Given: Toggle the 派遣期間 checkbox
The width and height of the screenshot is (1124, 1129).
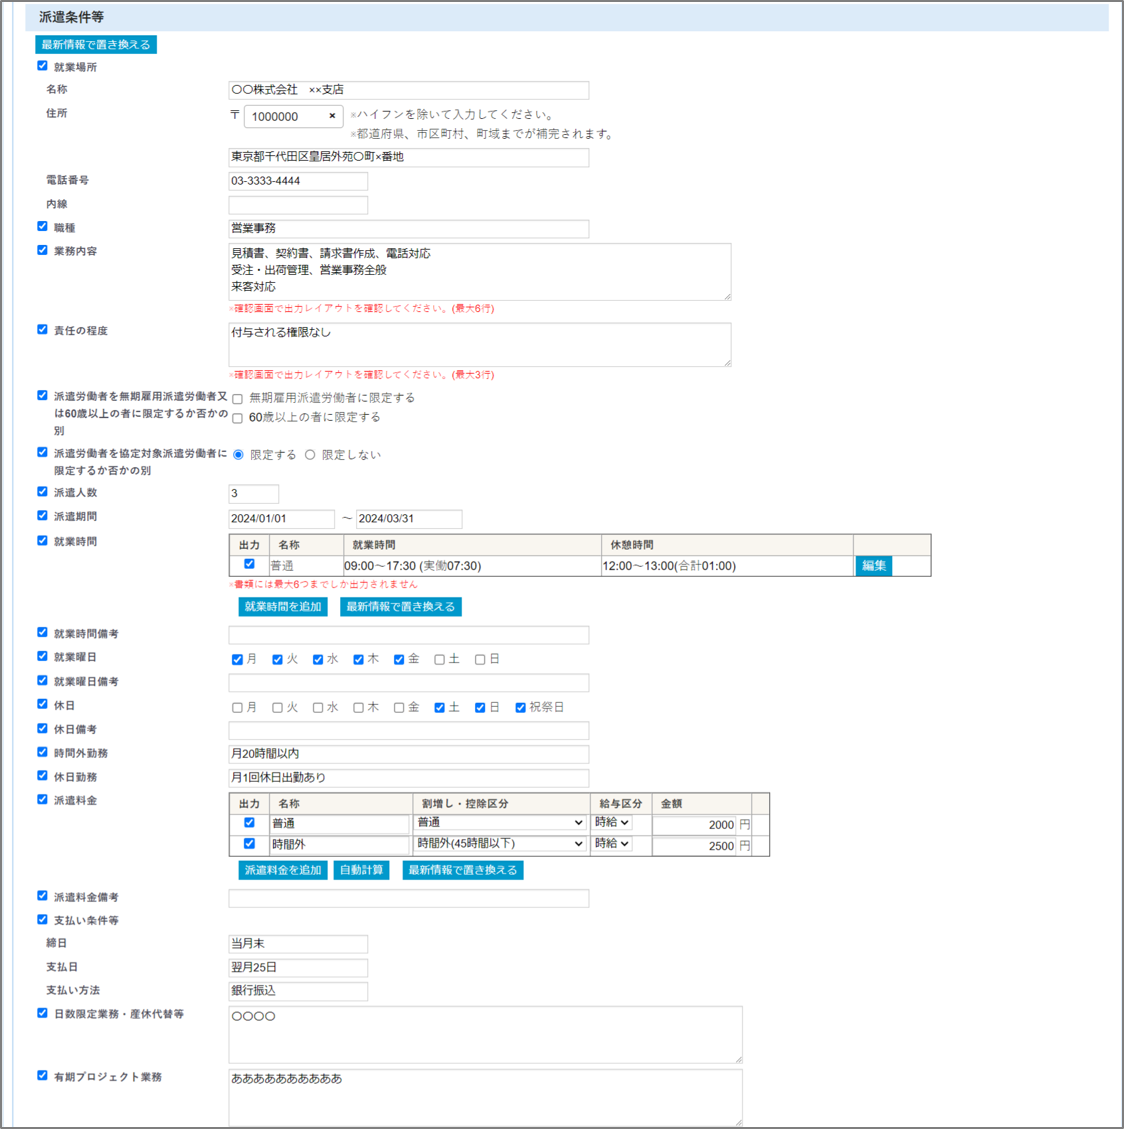Looking at the screenshot, I should click(x=42, y=516).
